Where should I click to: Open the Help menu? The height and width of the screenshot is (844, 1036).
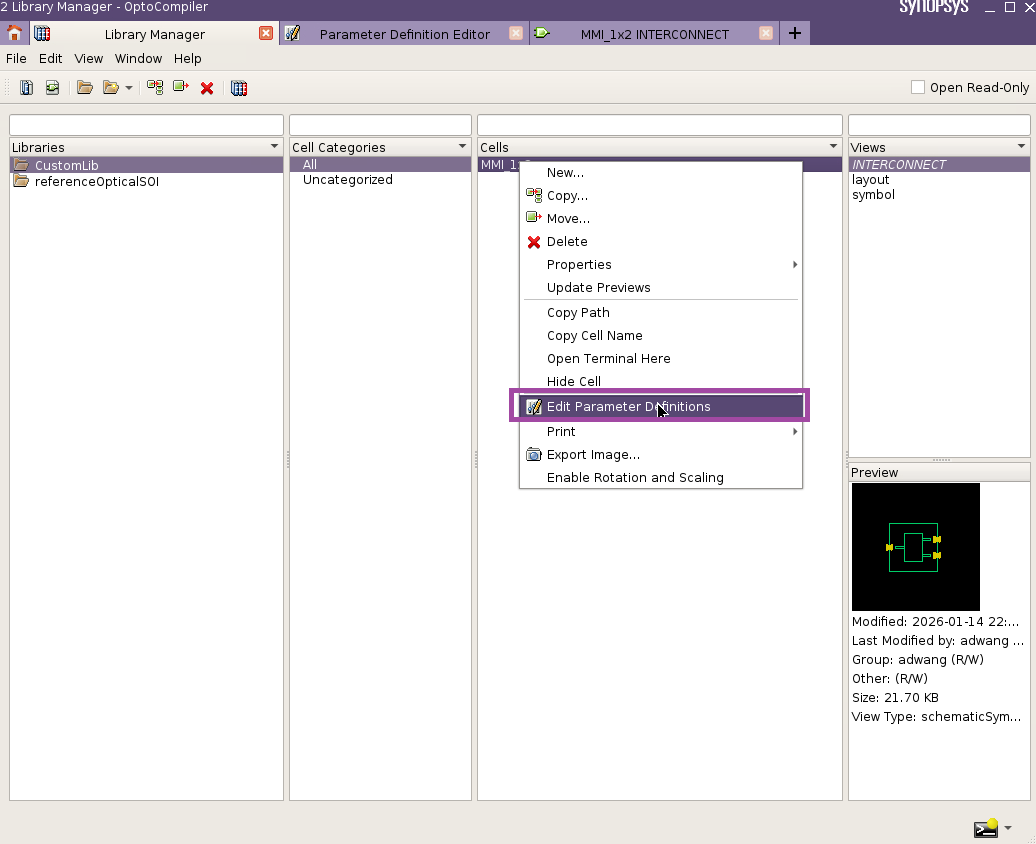coord(188,59)
